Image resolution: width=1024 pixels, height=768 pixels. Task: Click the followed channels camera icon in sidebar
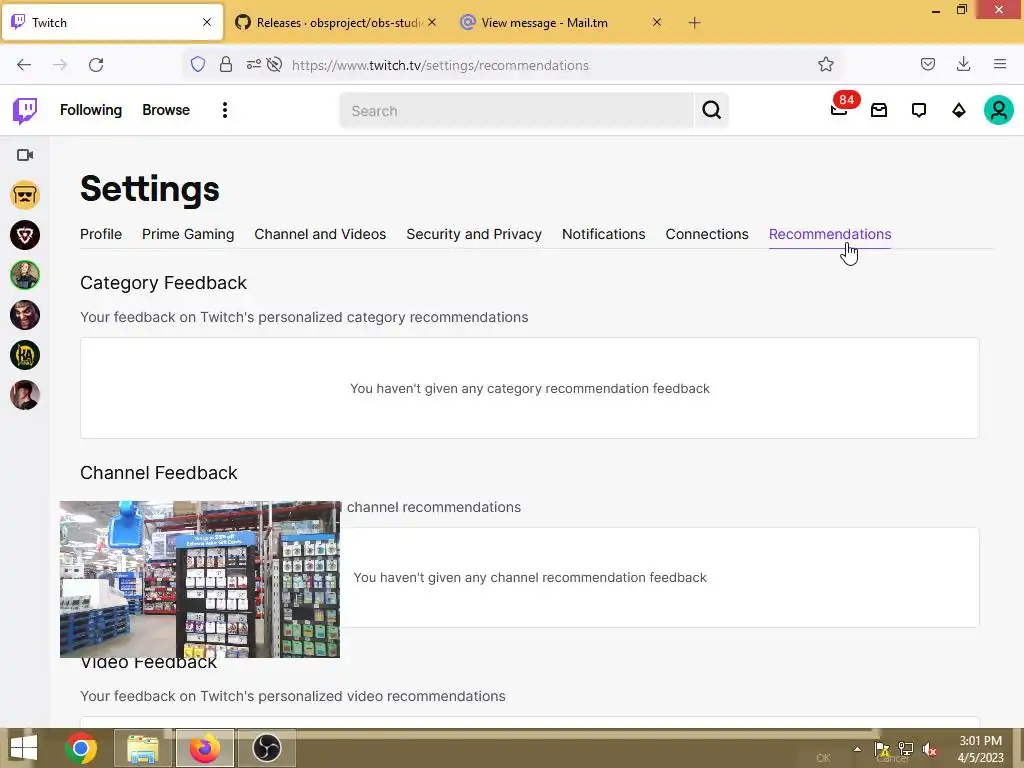[25, 155]
